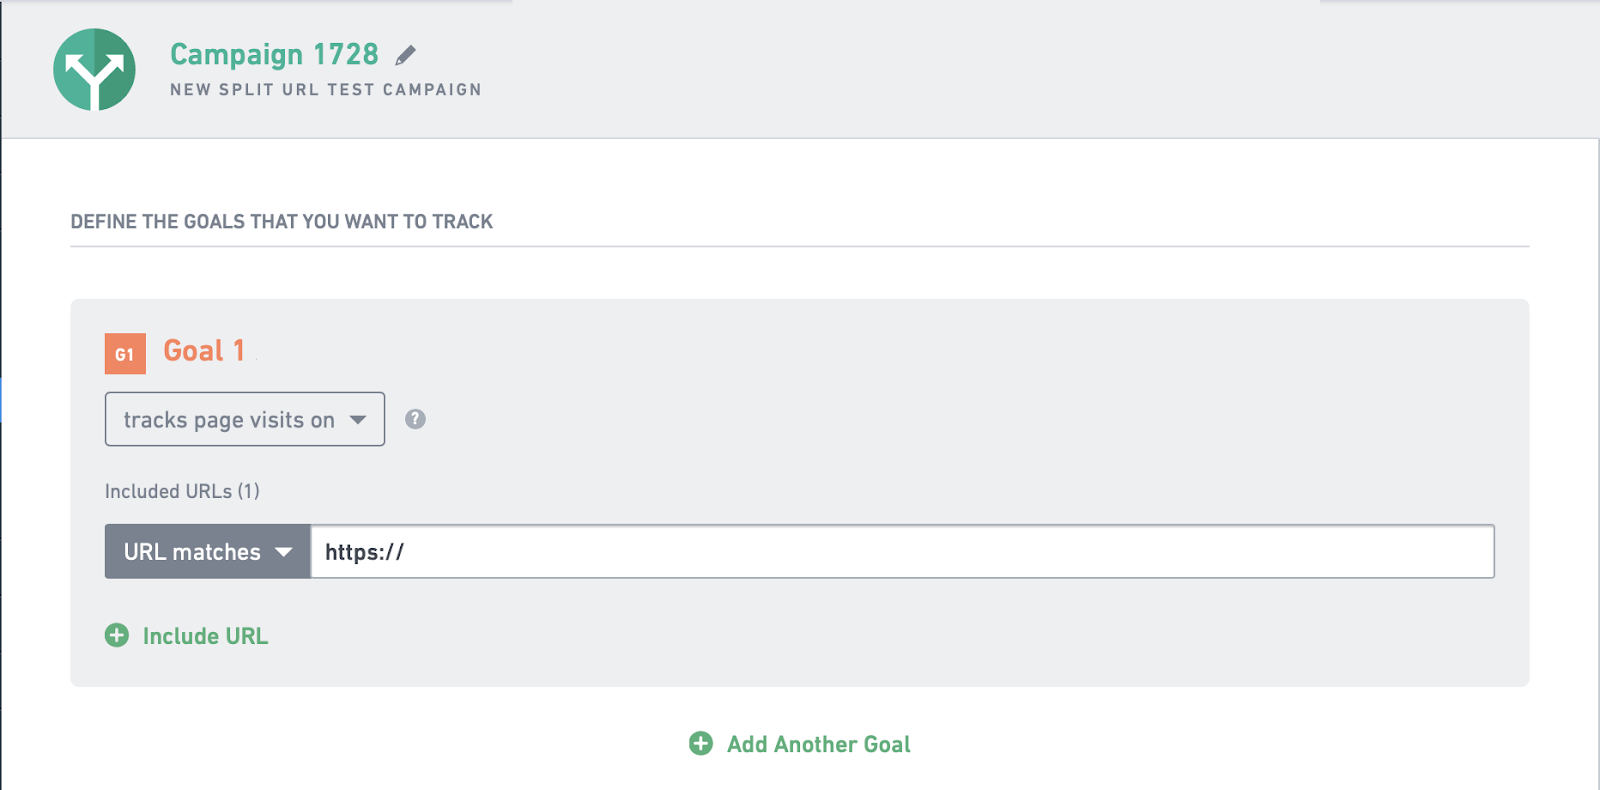Image resolution: width=1600 pixels, height=790 pixels.
Task: Click the URL matches label text
Action: (x=192, y=552)
